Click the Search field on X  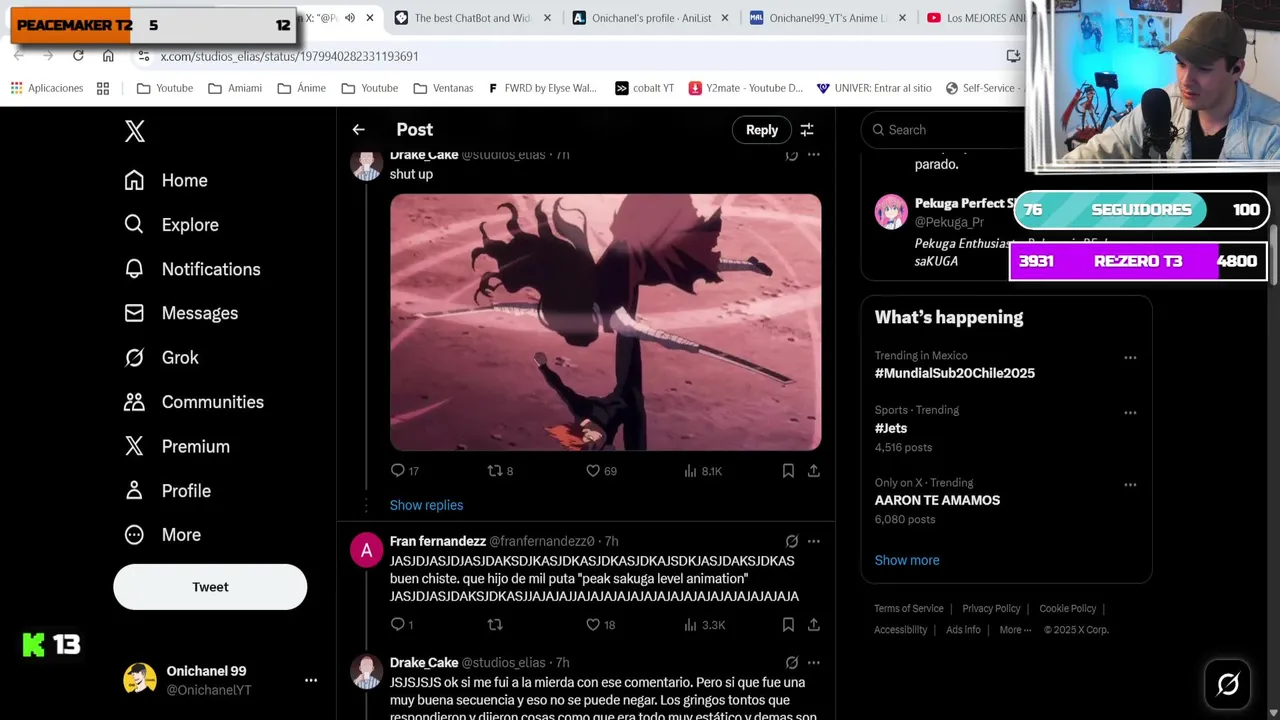(945, 129)
